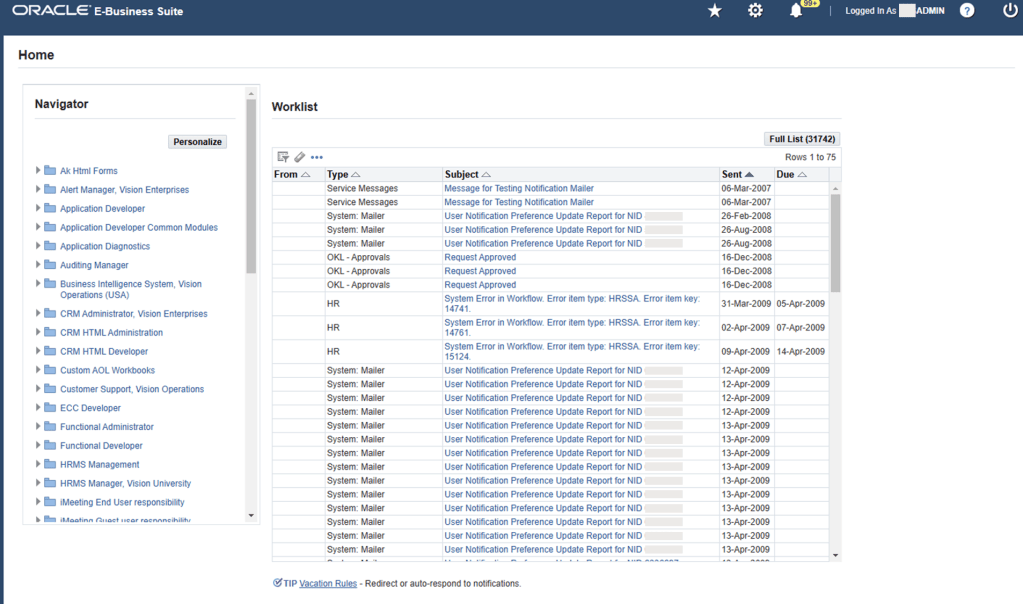
Task: Open the Favorites star icon
Action: 714,11
